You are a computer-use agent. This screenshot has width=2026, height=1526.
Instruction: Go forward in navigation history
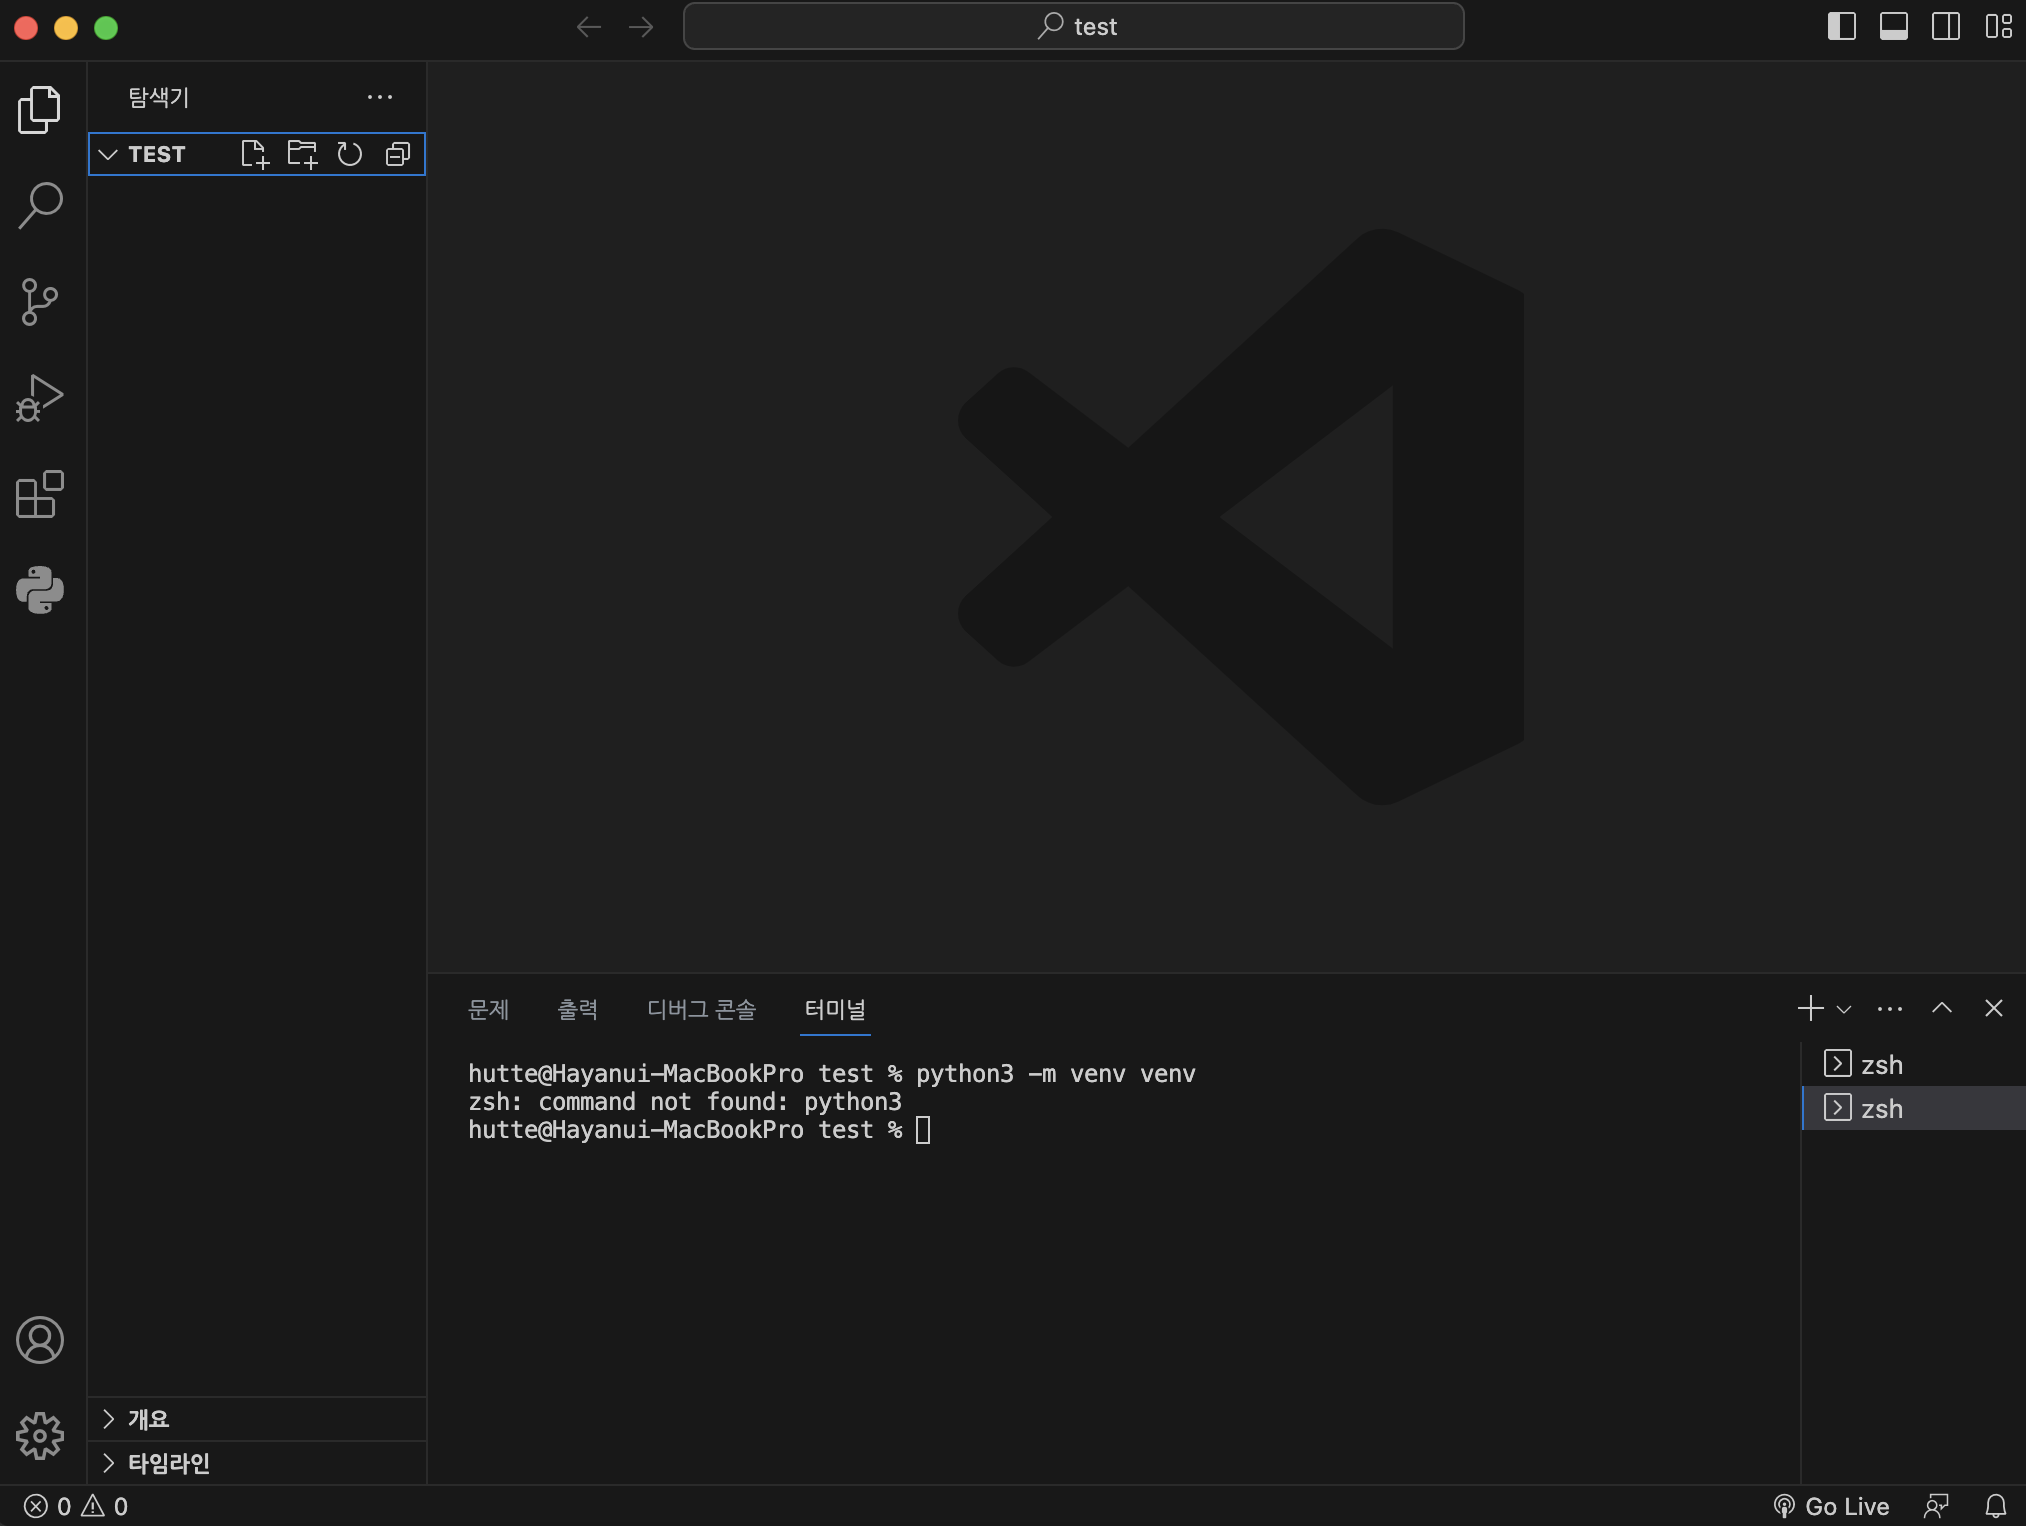[x=641, y=27]
